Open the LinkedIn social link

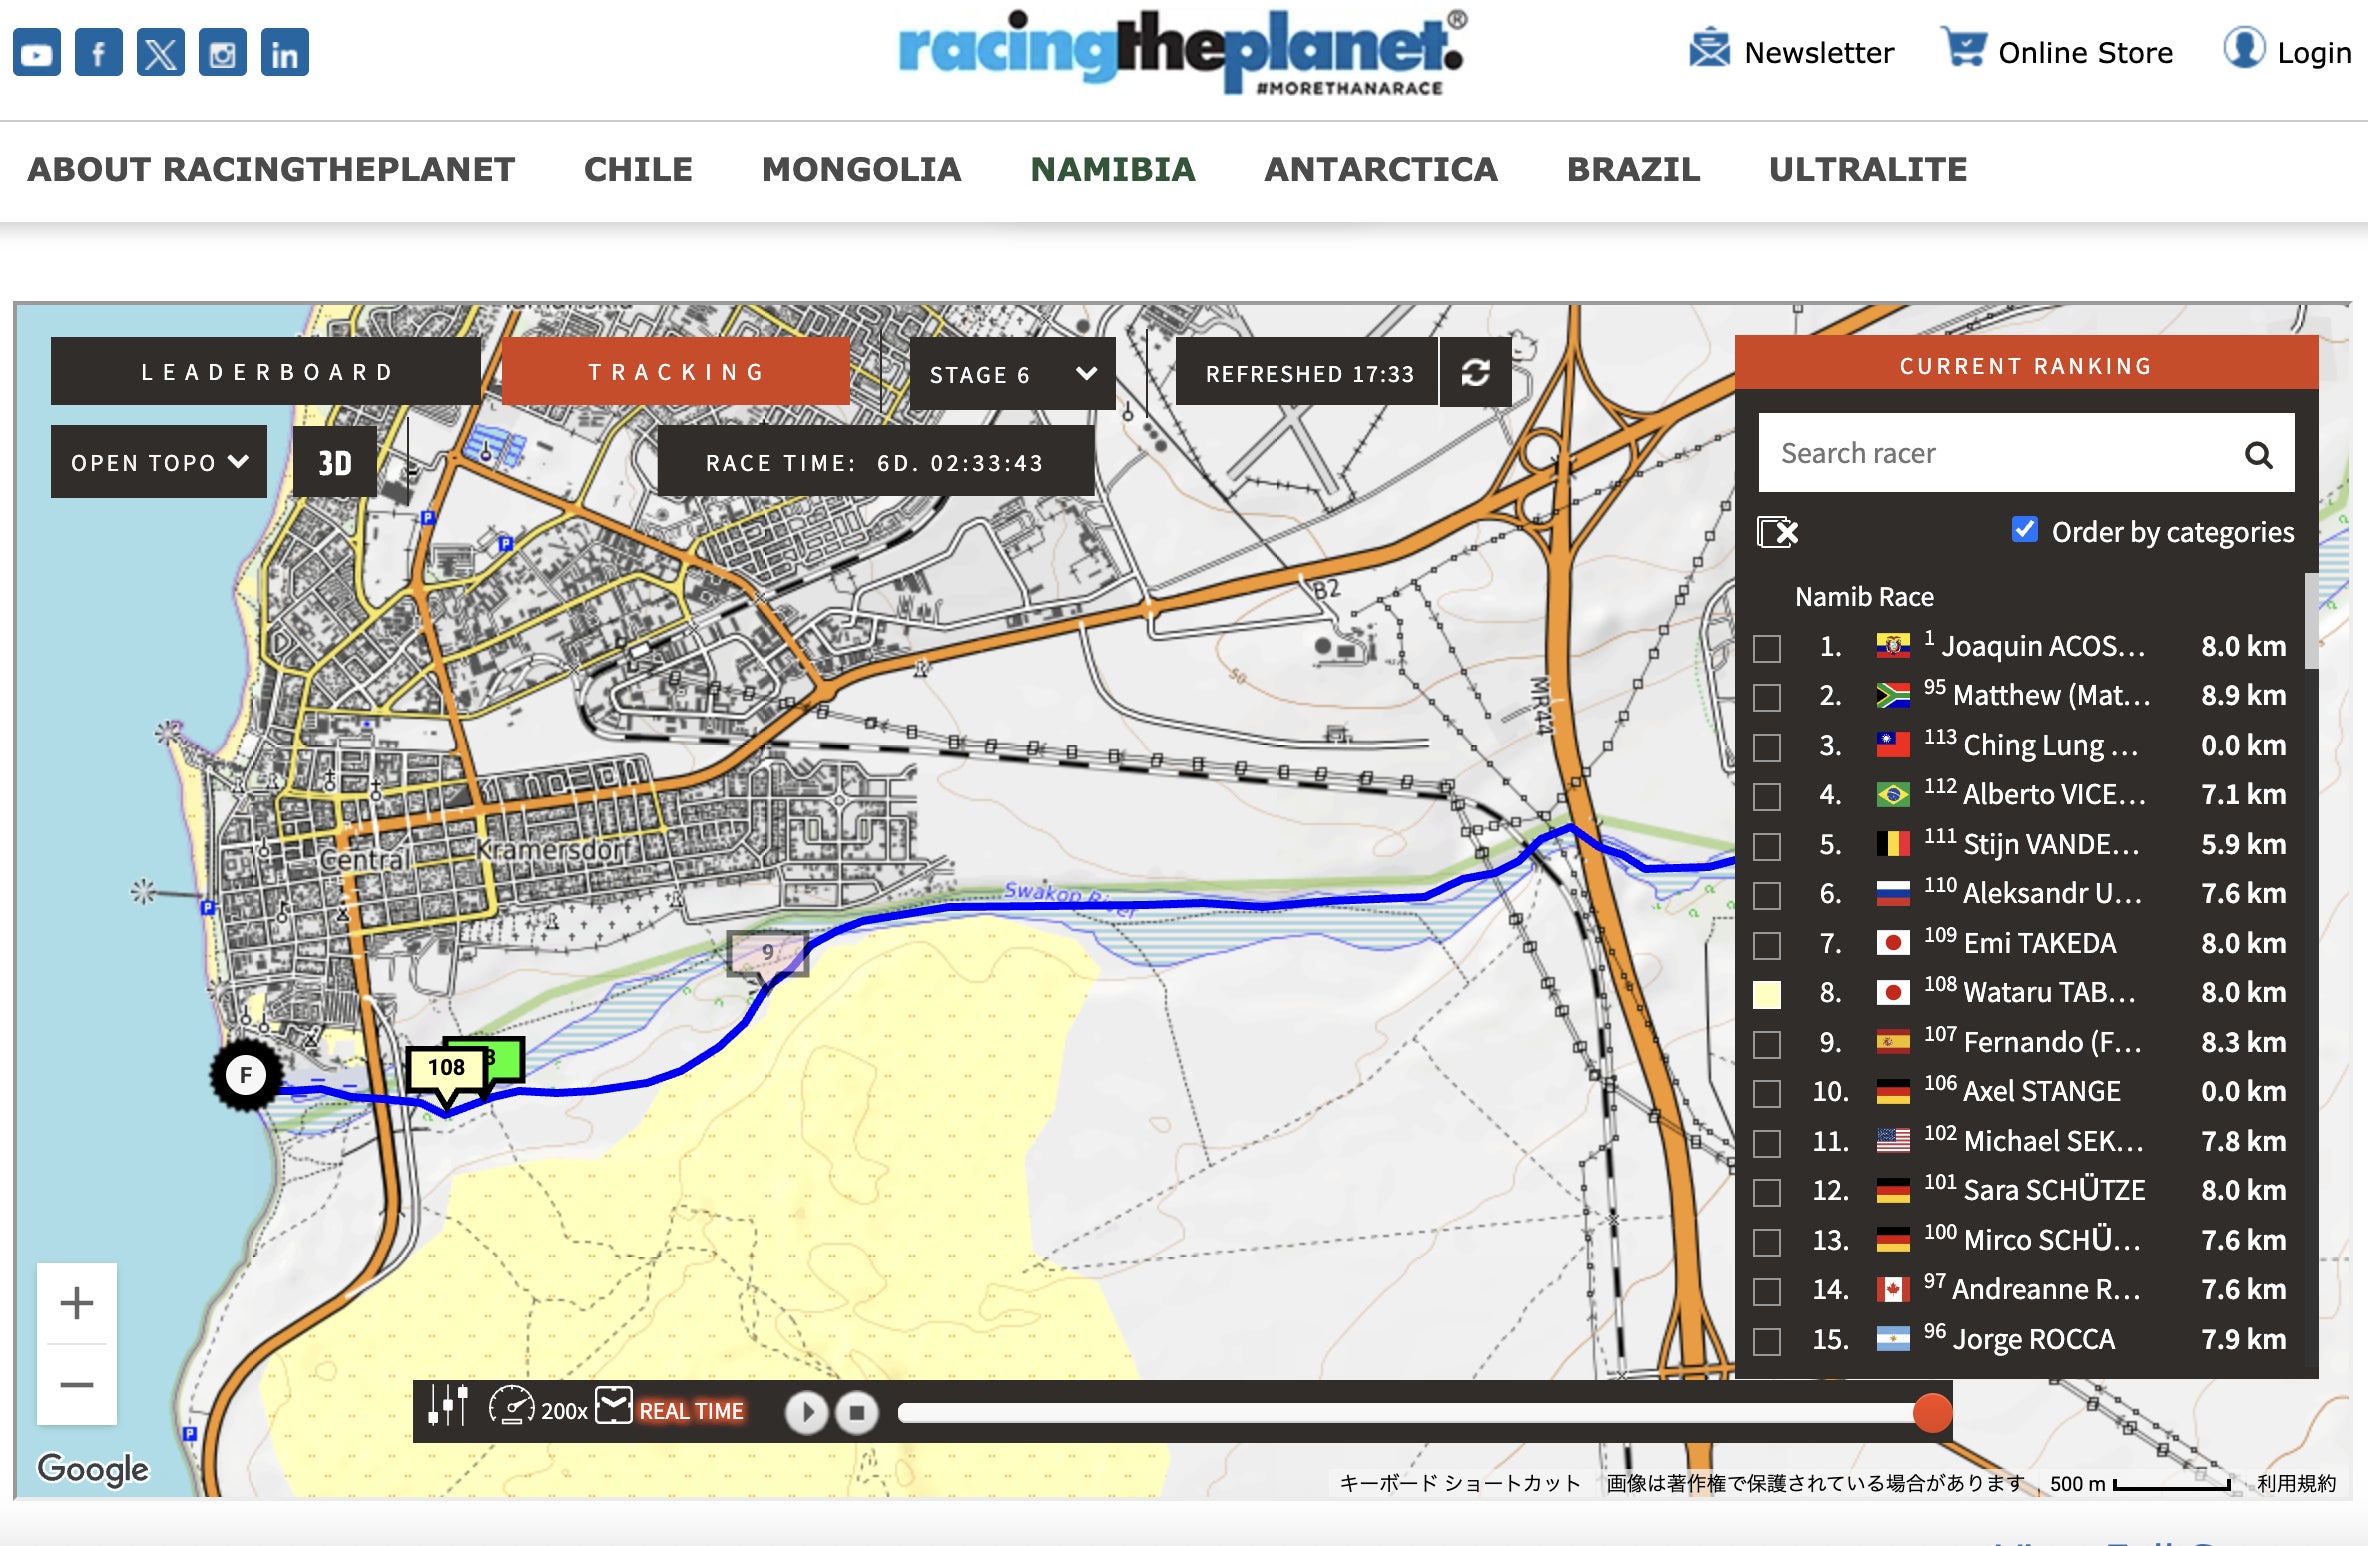click(285, 52)
